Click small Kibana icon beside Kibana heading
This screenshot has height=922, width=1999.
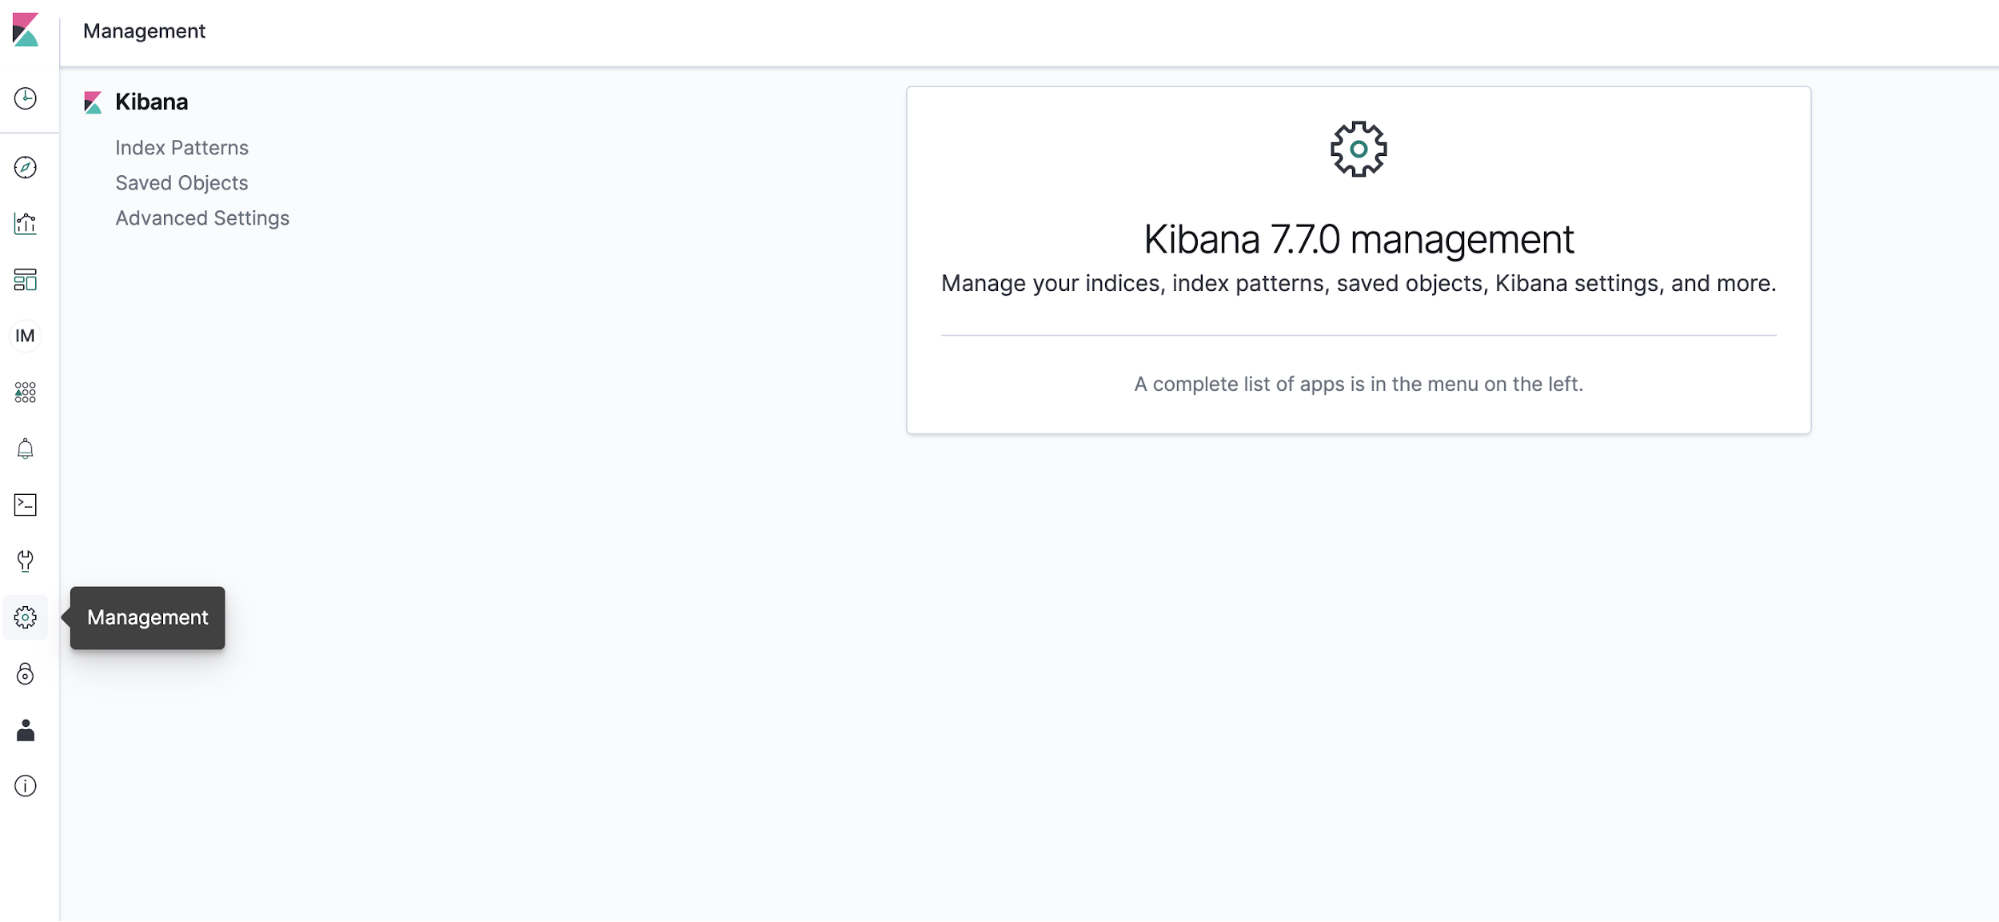tap(93, 102)
